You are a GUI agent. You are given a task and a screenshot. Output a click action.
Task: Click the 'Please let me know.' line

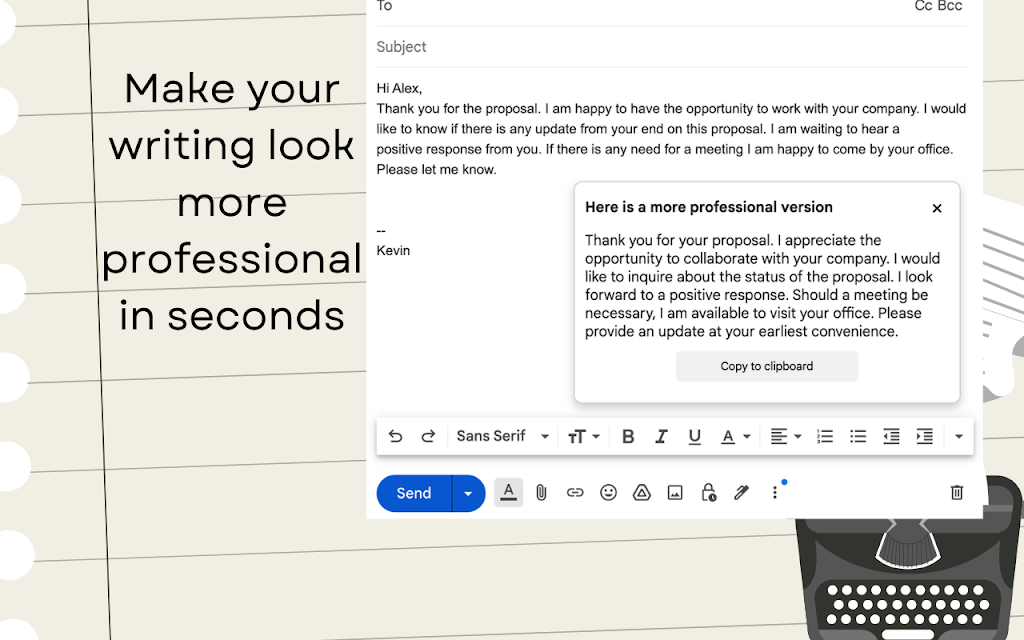pos(436,170)
